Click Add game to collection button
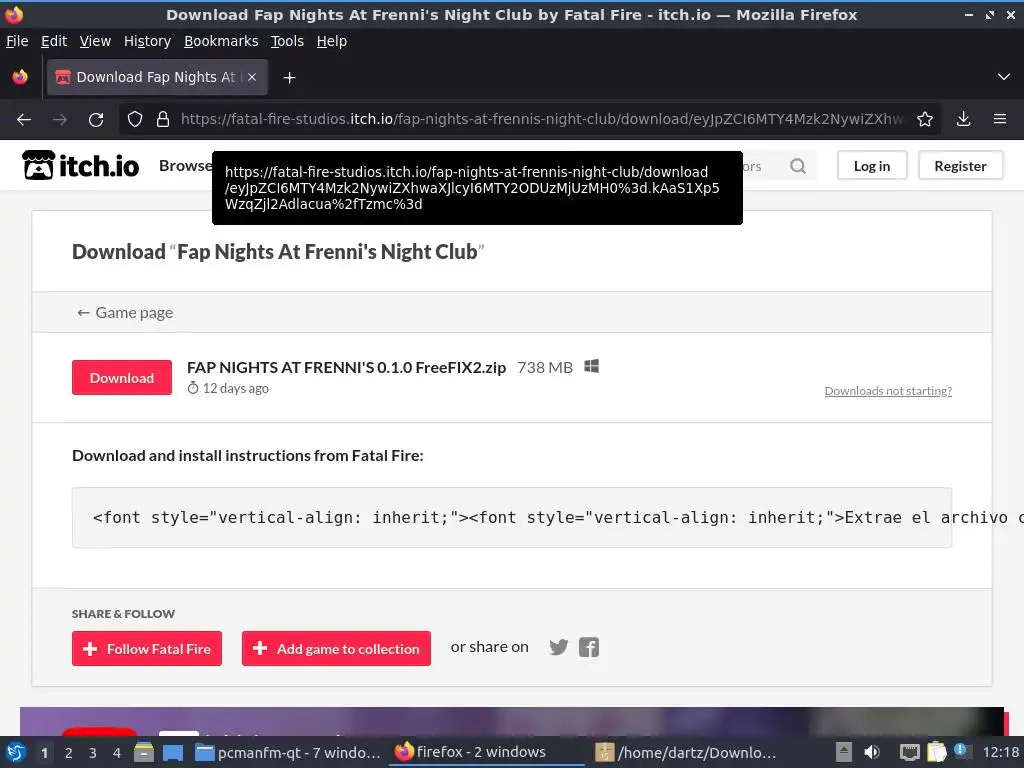 [x=336, y=648]
